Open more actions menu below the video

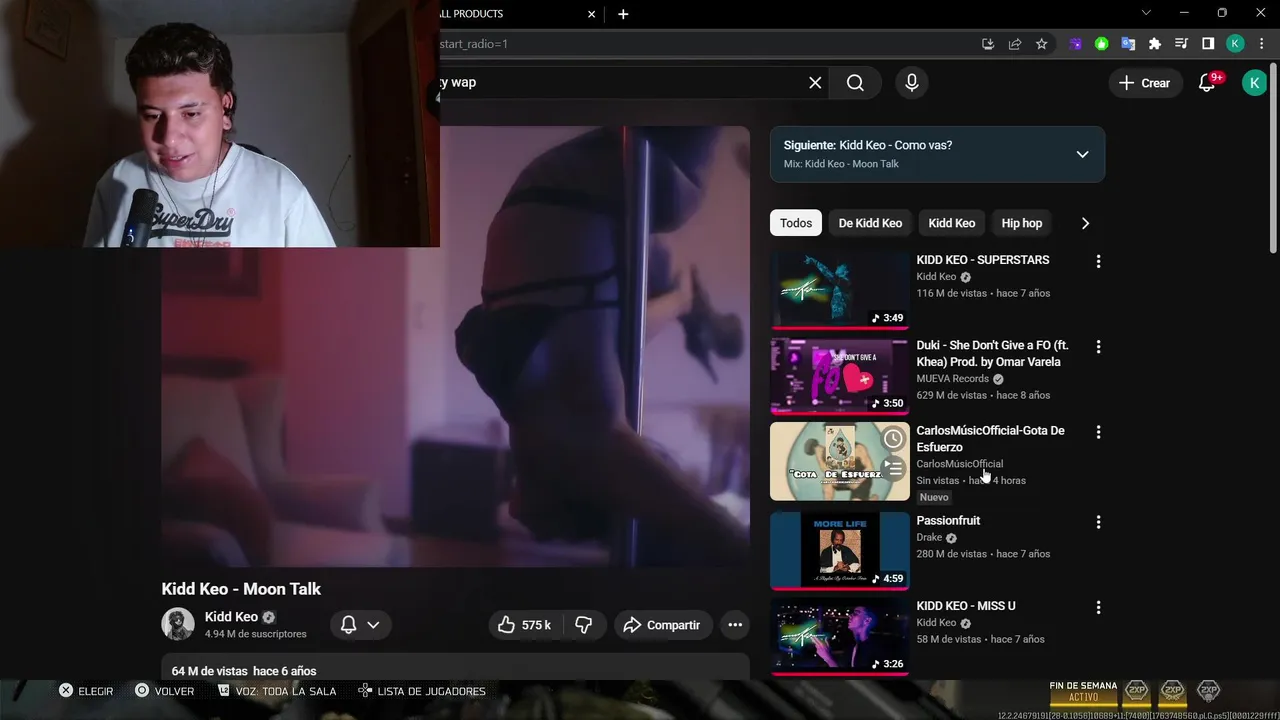pyautogui.click(x=735, y=625)
